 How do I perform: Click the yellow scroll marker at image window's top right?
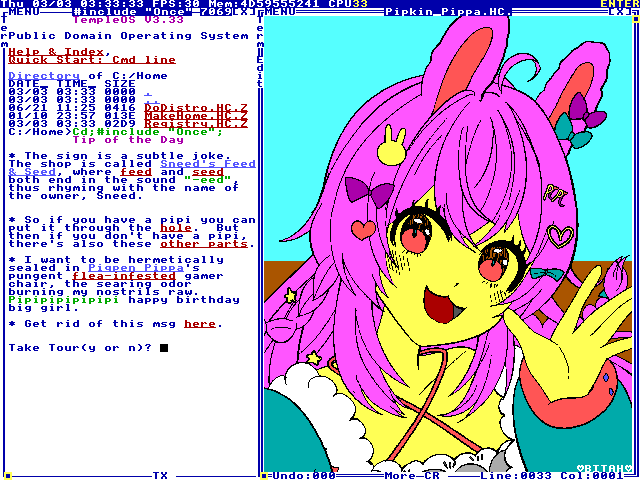pyautogui.click(x=636, y=20)
